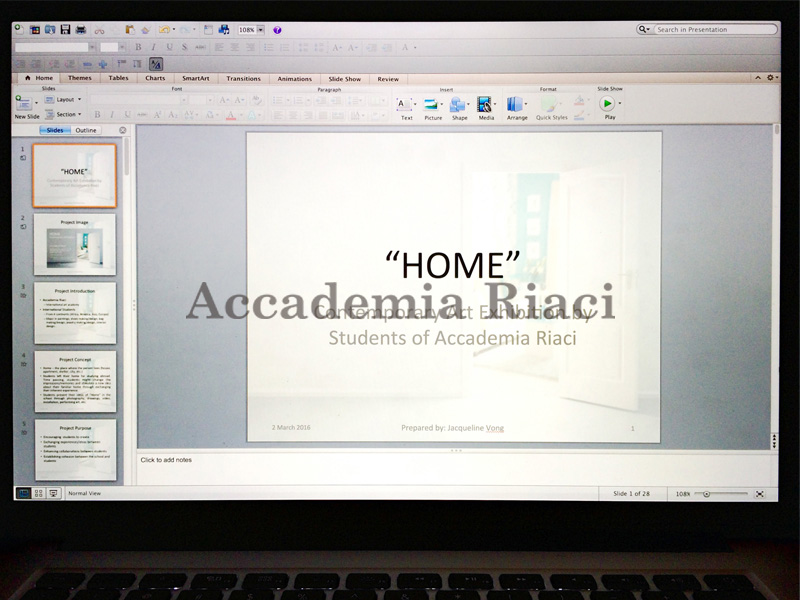Screen dimensions: 800x600
Task: Open the Review ribbon tab
Action: [x=388, y=79]
